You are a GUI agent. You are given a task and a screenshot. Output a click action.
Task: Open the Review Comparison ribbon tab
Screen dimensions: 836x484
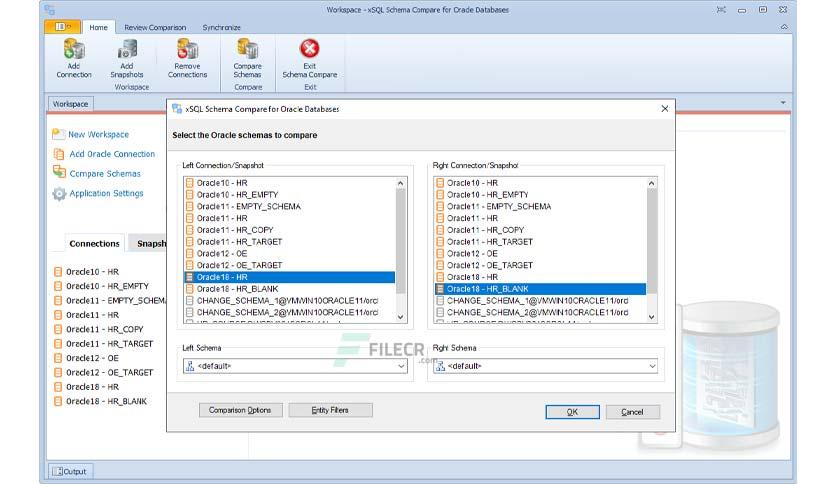point(155,27)
